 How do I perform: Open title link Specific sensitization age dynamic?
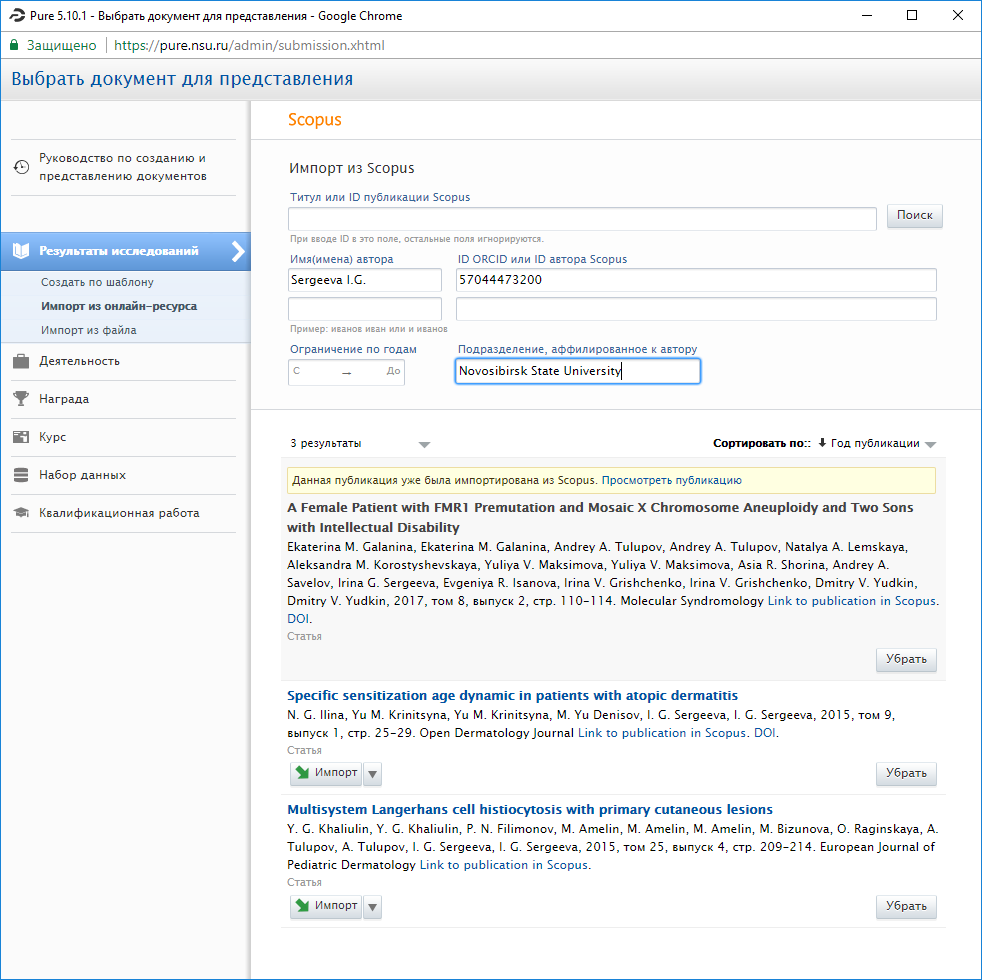click(512, 696)
